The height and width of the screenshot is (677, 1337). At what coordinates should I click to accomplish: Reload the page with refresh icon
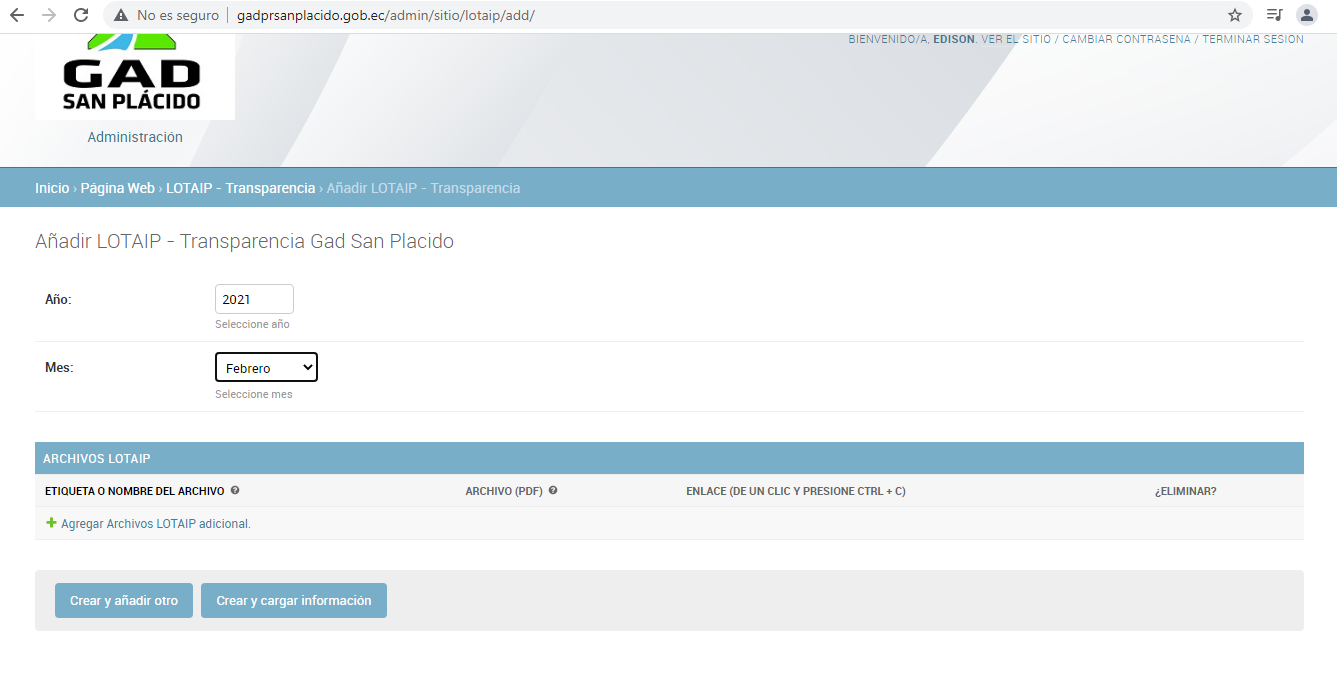81,15
